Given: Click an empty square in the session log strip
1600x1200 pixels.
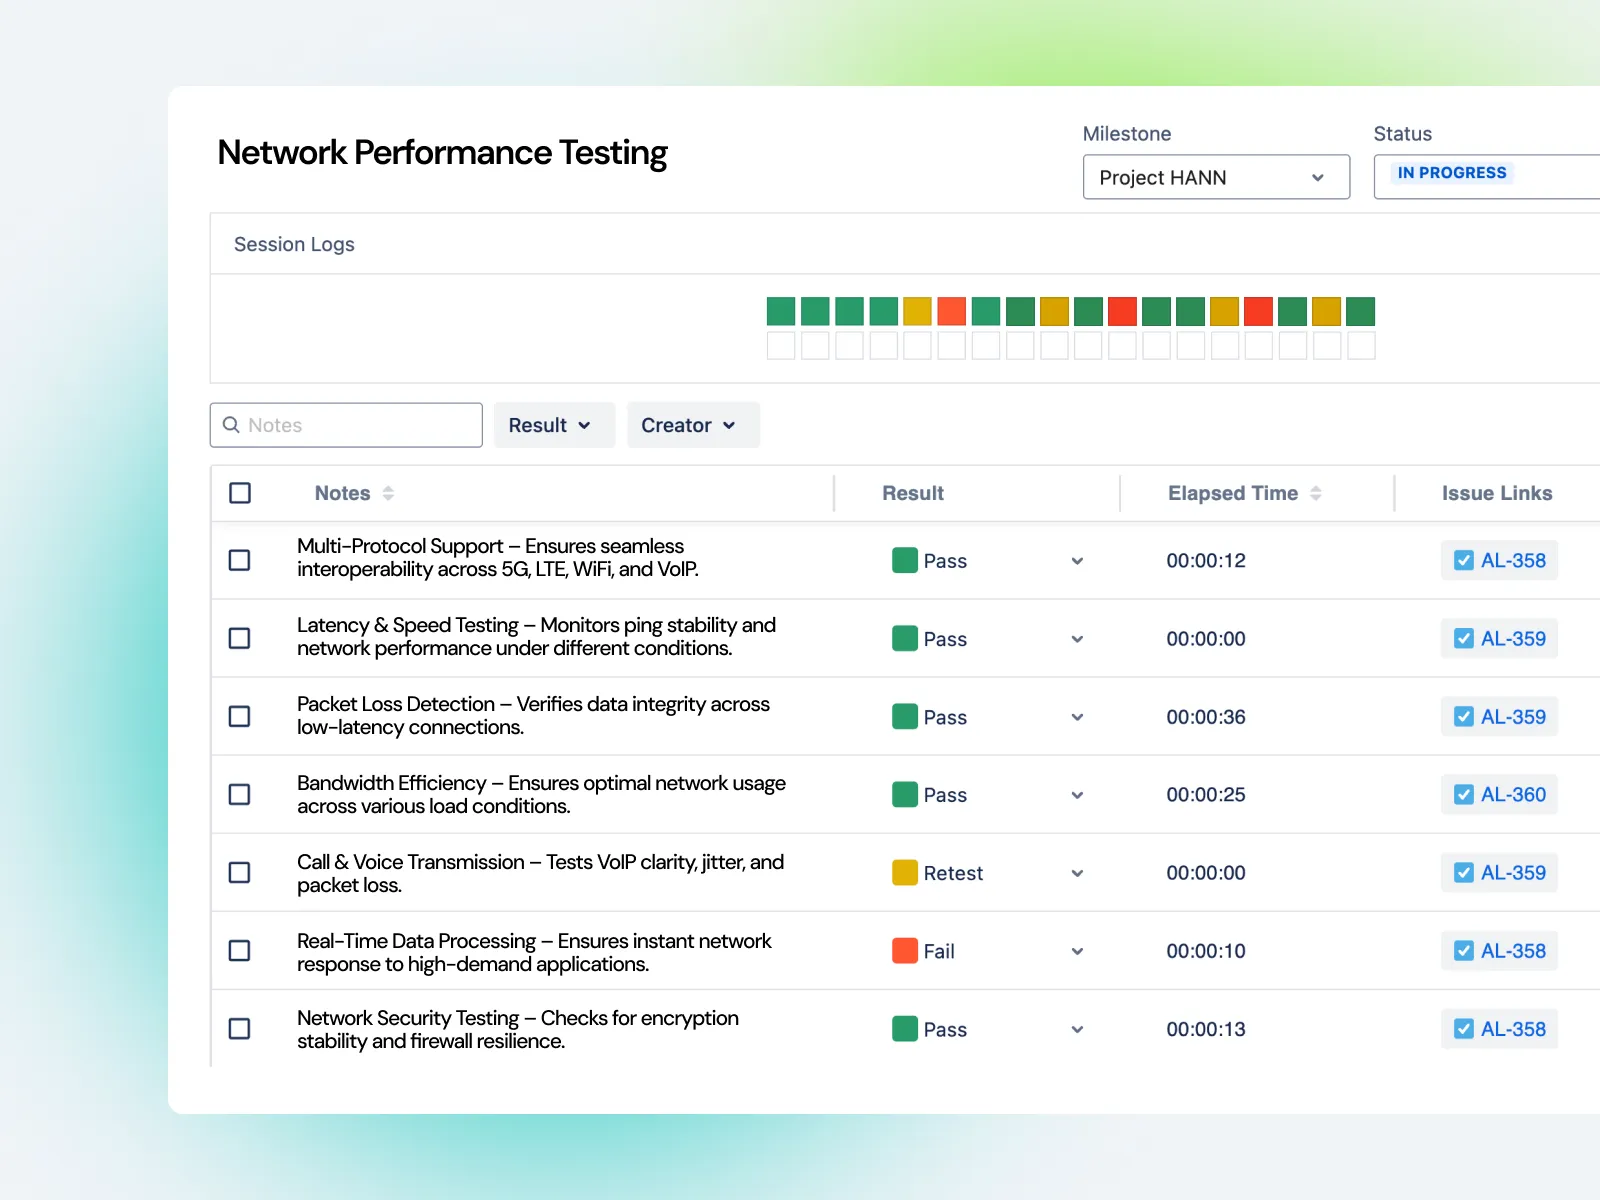Looking at the screenshot, I should [x=781, y=346].
